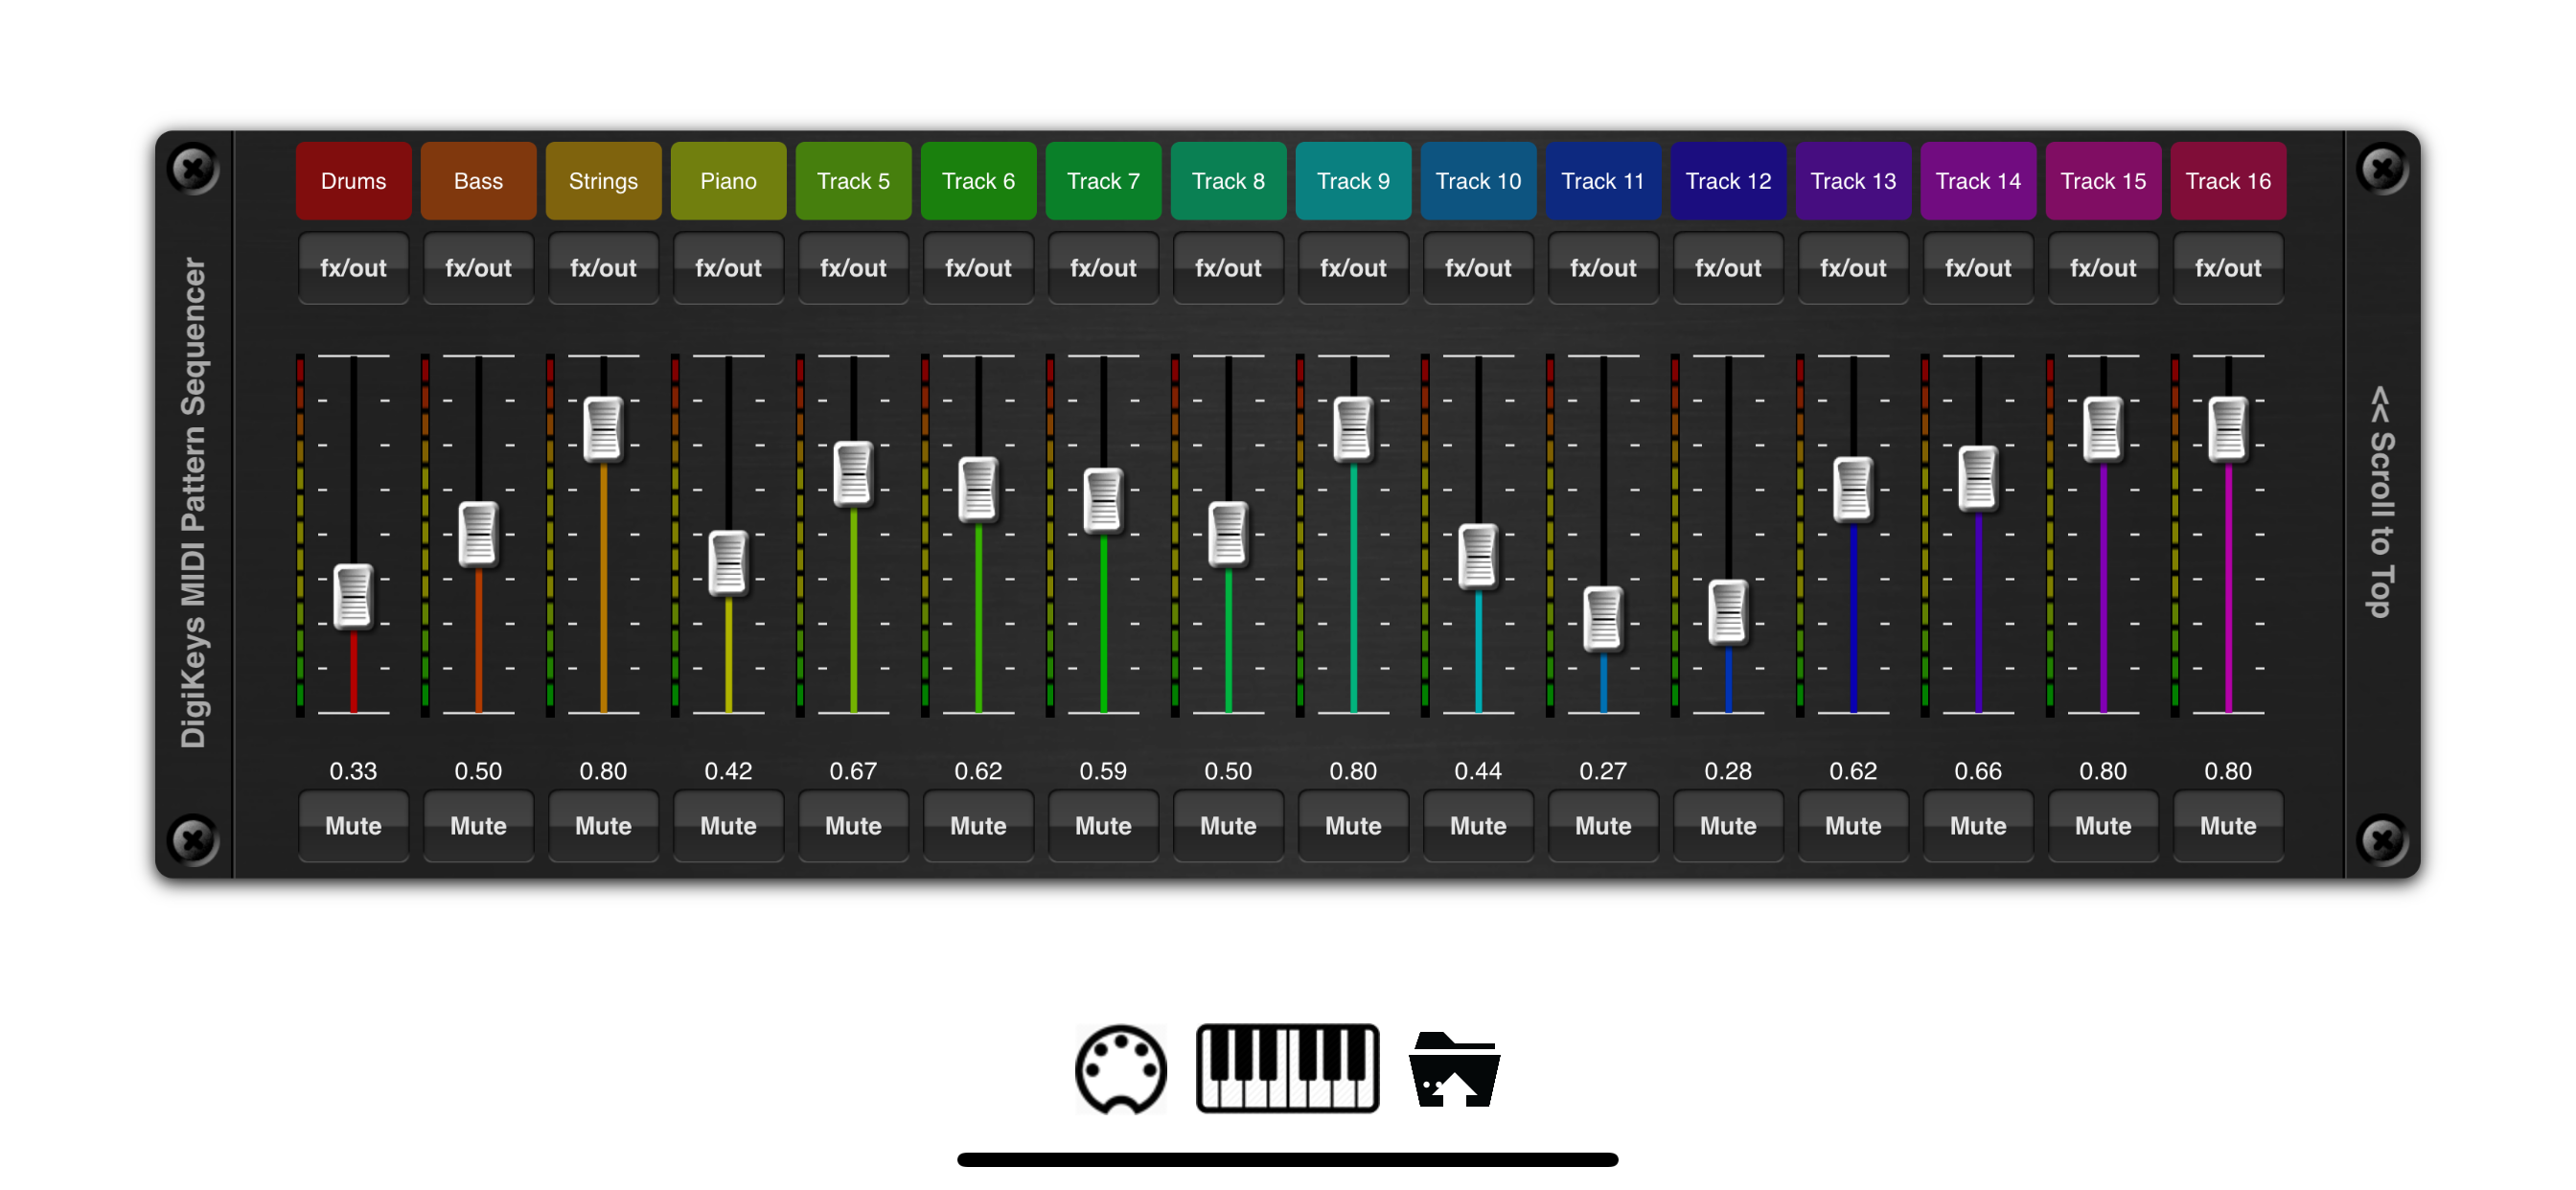The height and width of the screenshot is (1190, 2576).
Task: Select the Piano track header
Action: (x=728, y=181)
